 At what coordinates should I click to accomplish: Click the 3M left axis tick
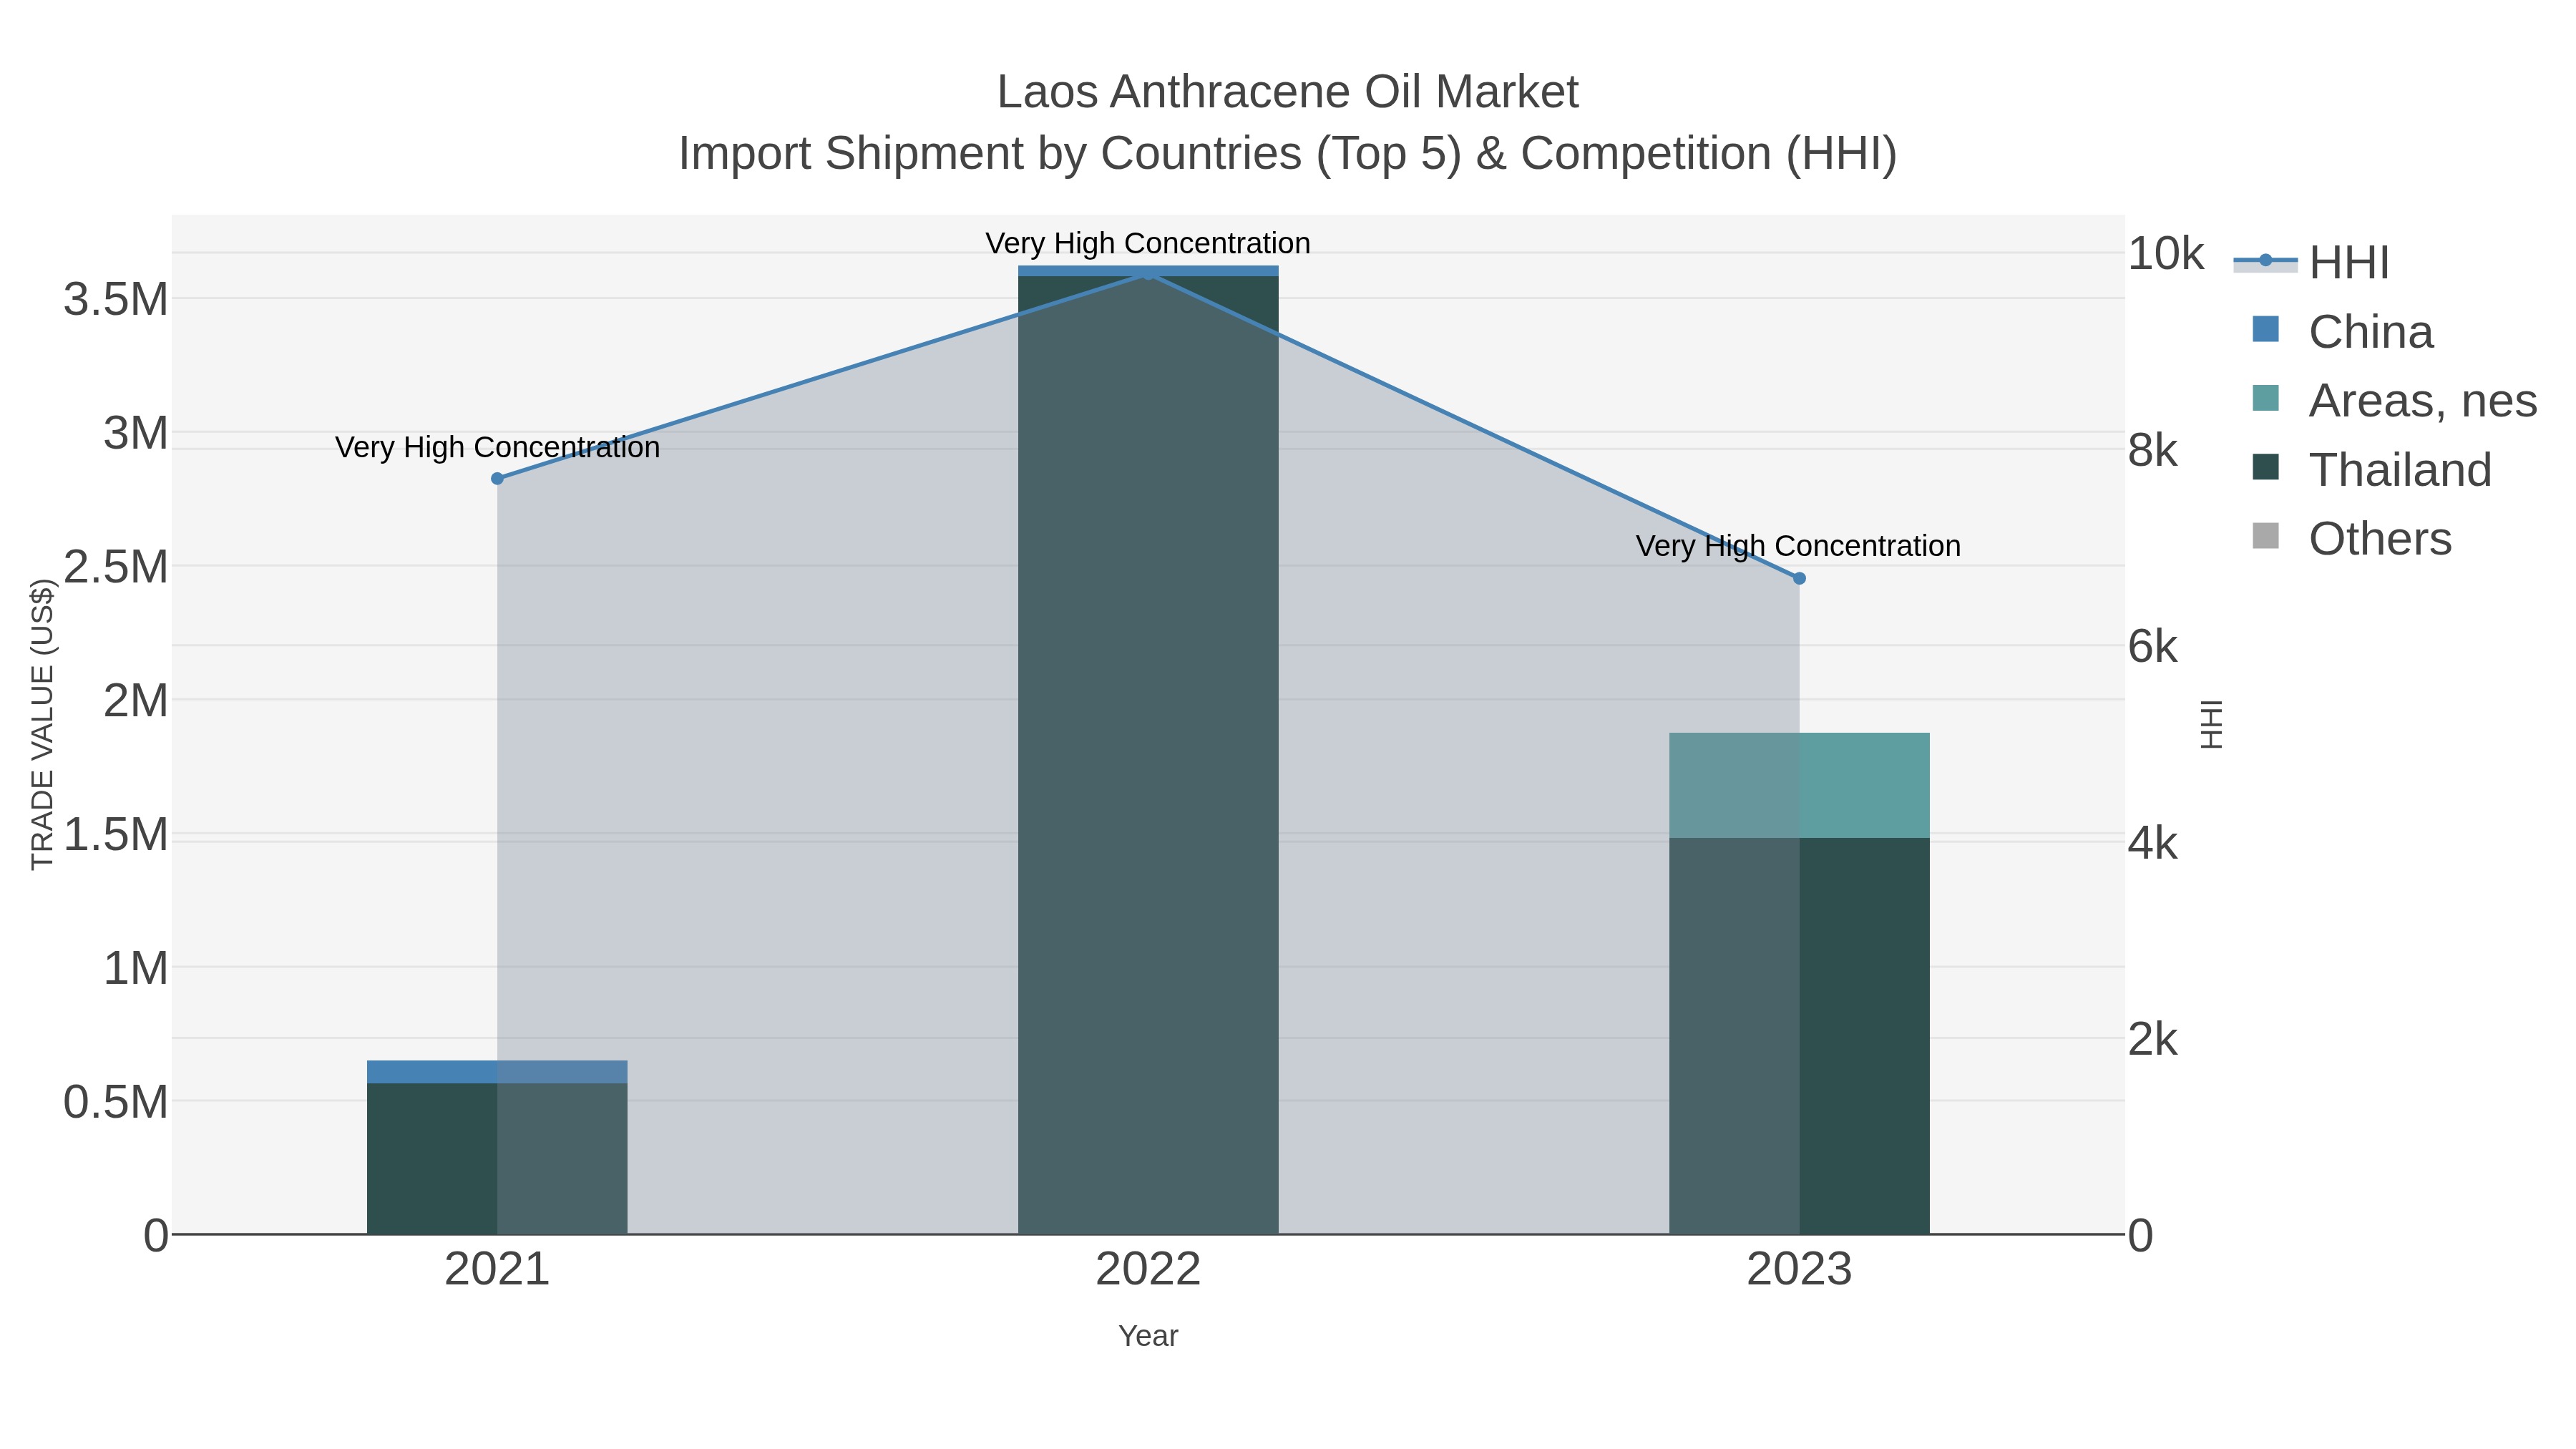(136, 433)
